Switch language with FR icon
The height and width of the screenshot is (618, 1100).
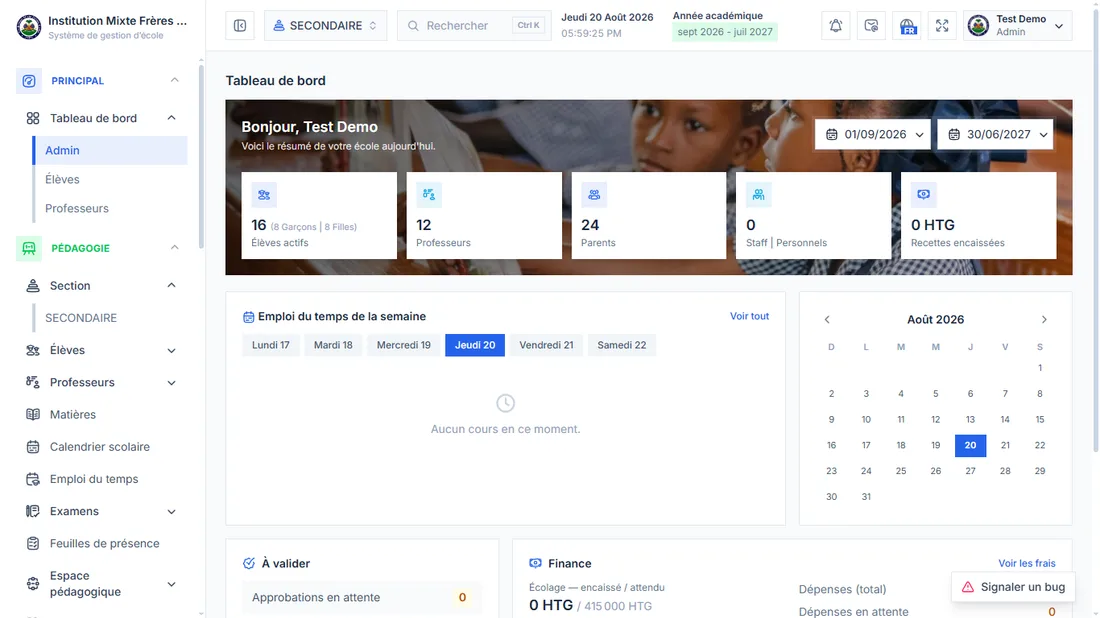click(x=907, y=26)
